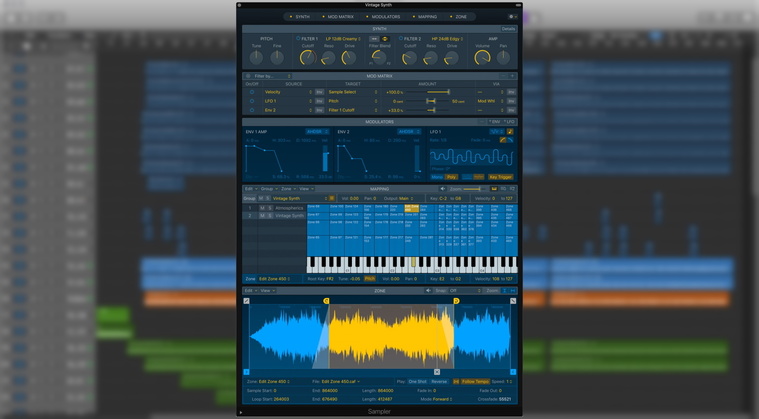This screenshot has width=759, height=419.
Task: Click the Details button in Synth pane
Action: click(x=508, y=29)
